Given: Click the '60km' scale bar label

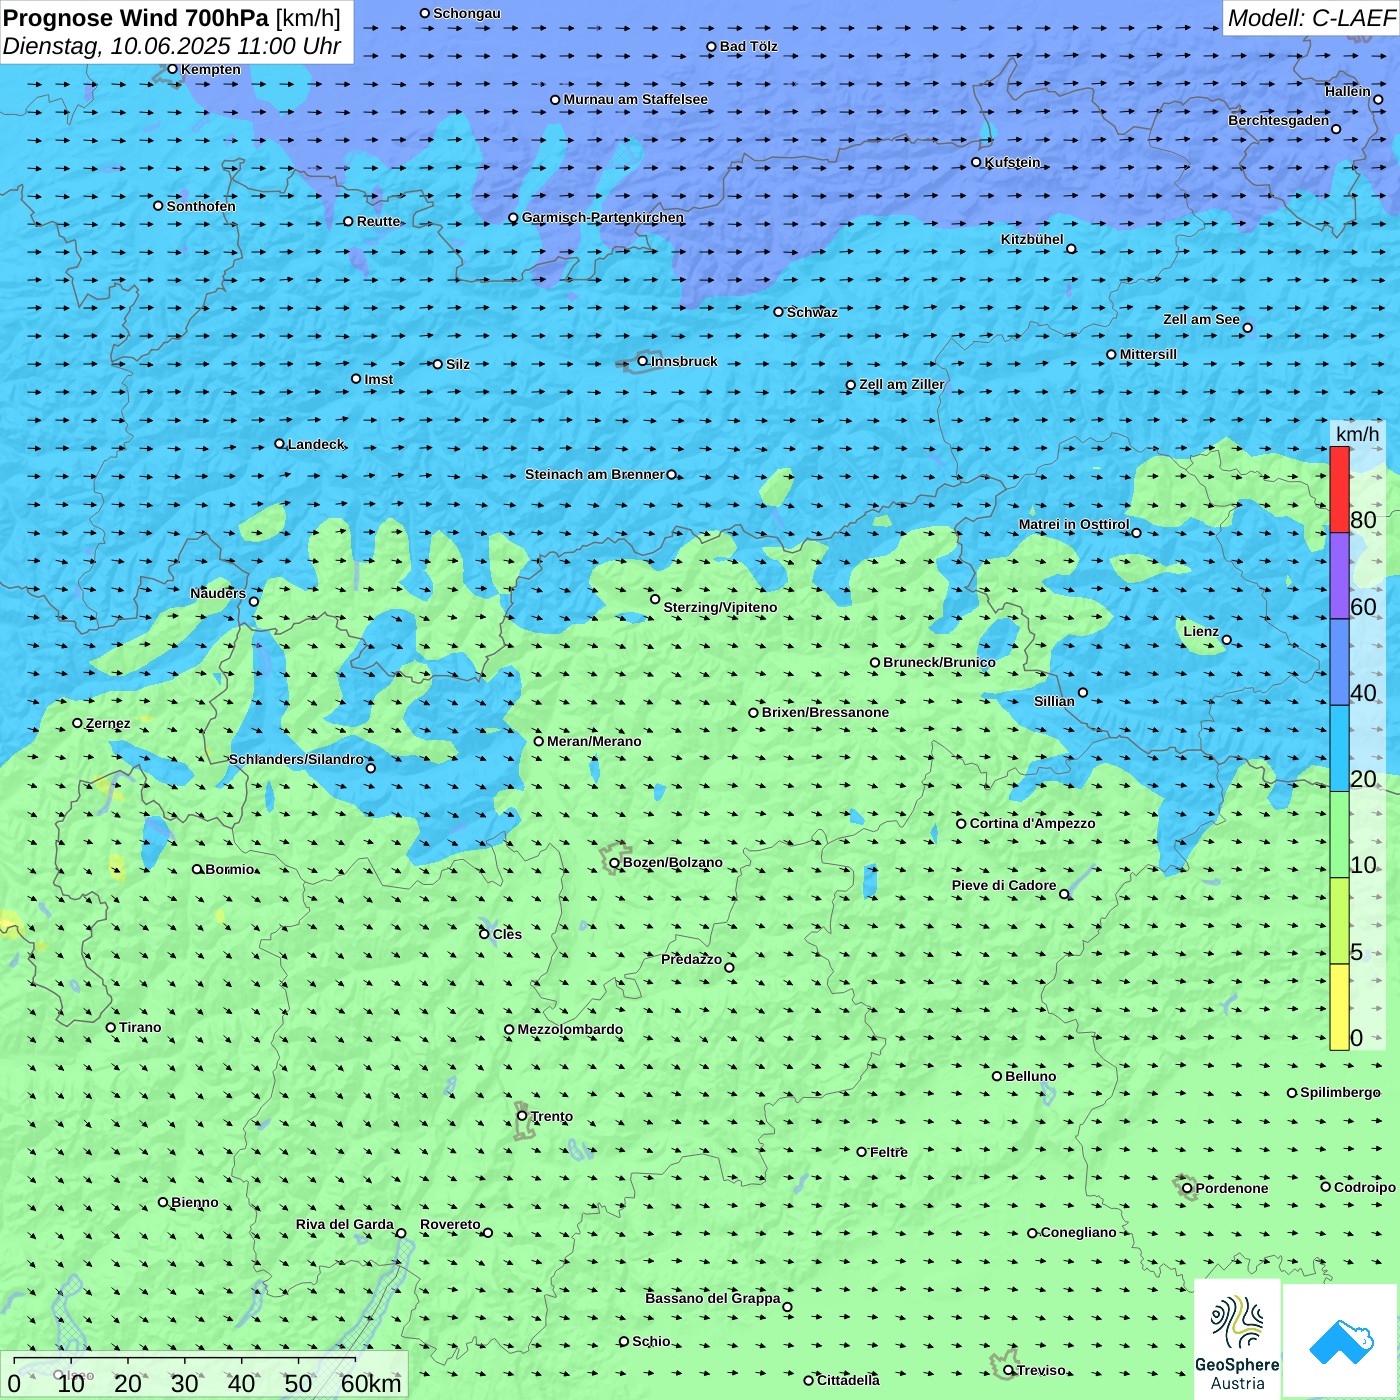Looking at the screenshot, I should tap(371, 1383).
